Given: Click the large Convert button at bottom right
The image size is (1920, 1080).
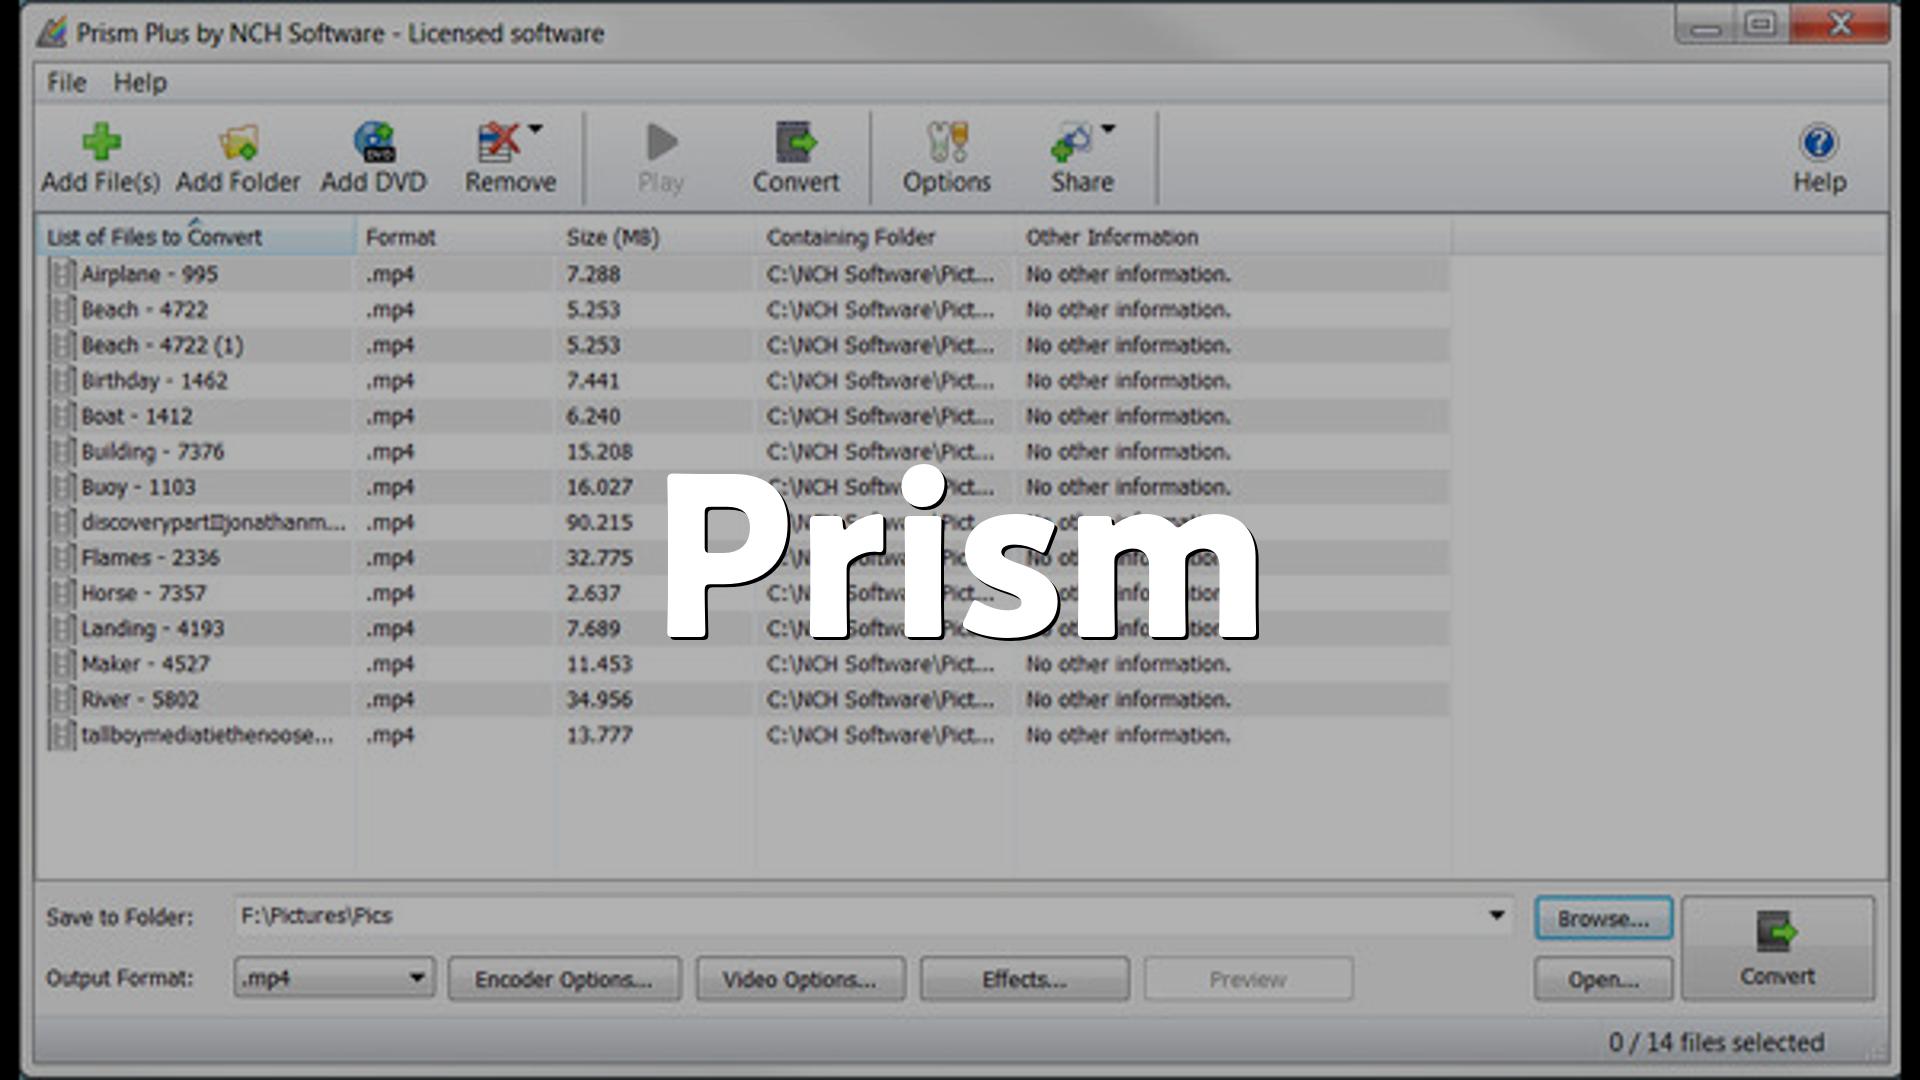Looking at the screenshot, I should point(1778,948).
